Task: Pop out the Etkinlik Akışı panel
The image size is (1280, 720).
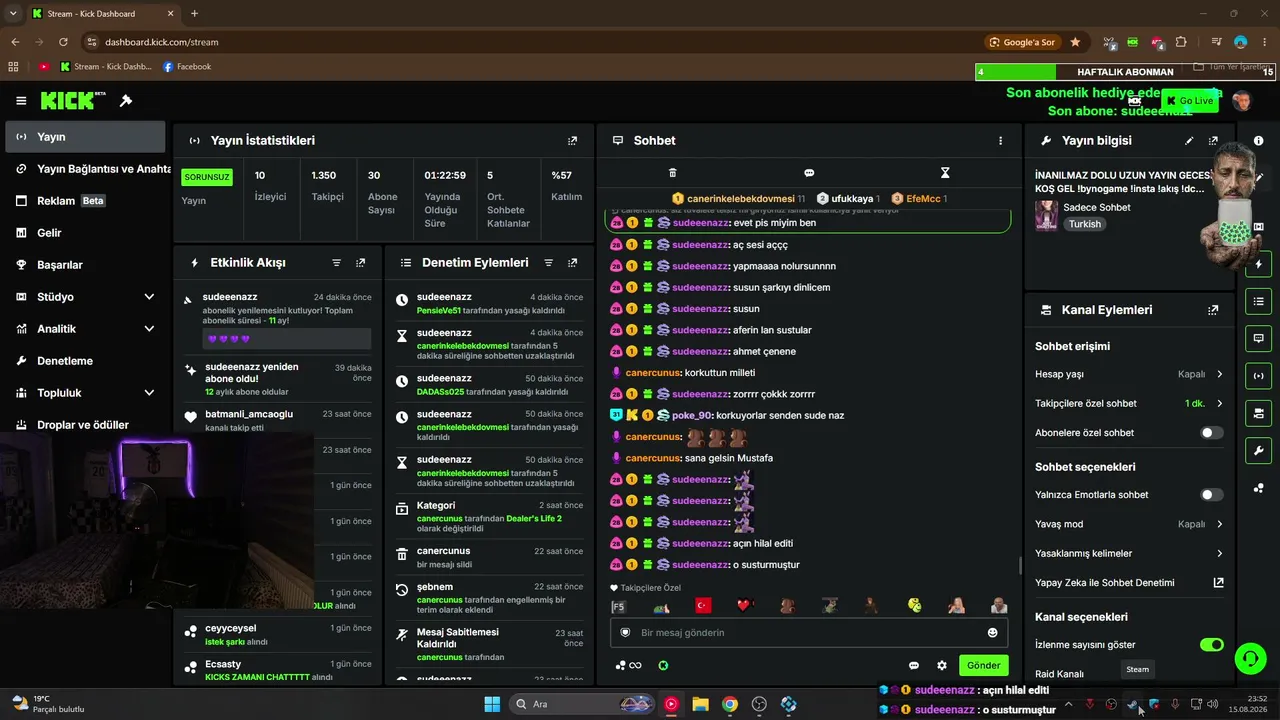Action: 360,263
